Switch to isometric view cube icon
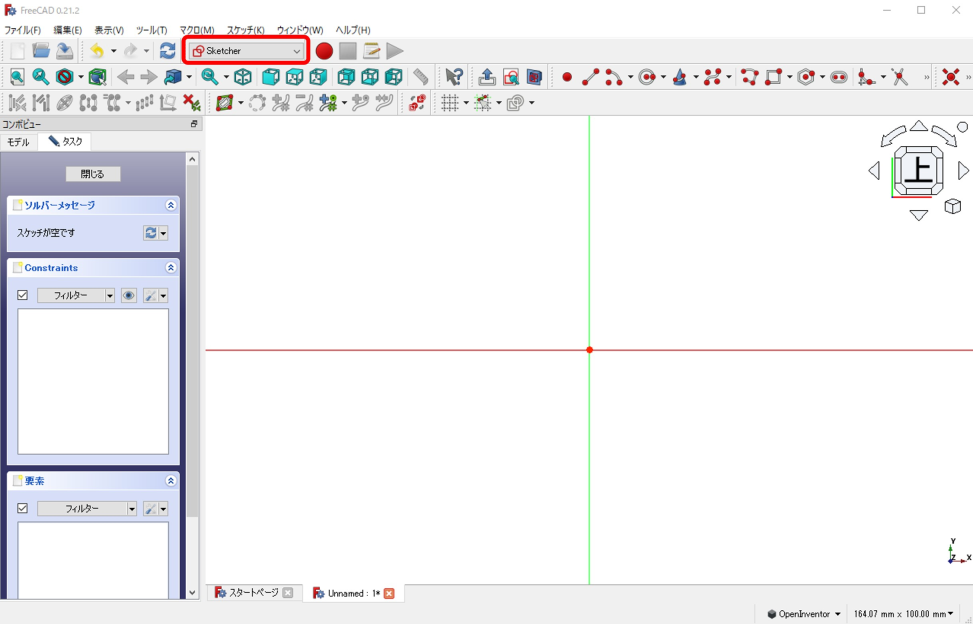The width and height of the screenshot is (973, 624). click(x=243, y=77)
